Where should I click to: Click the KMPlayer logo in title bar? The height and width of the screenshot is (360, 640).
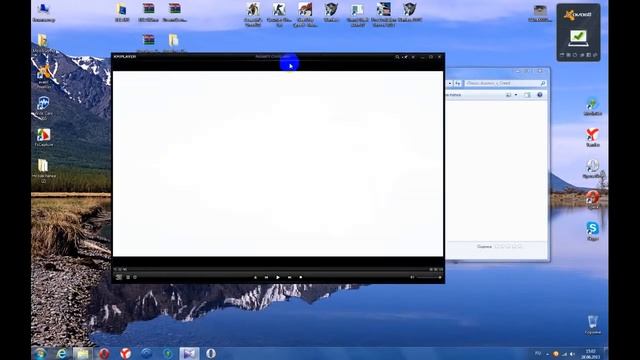point(125,57)
